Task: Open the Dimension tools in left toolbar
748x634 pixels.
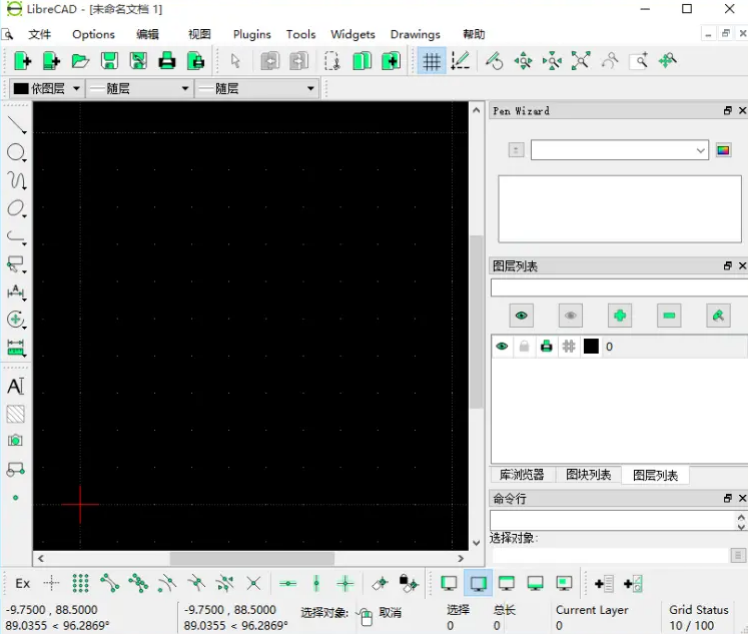Action: point(16,291)
